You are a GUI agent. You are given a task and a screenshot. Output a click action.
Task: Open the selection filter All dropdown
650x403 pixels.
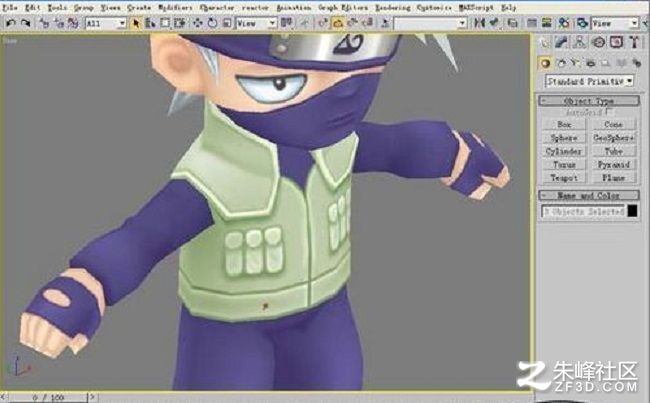pos(106,24)
